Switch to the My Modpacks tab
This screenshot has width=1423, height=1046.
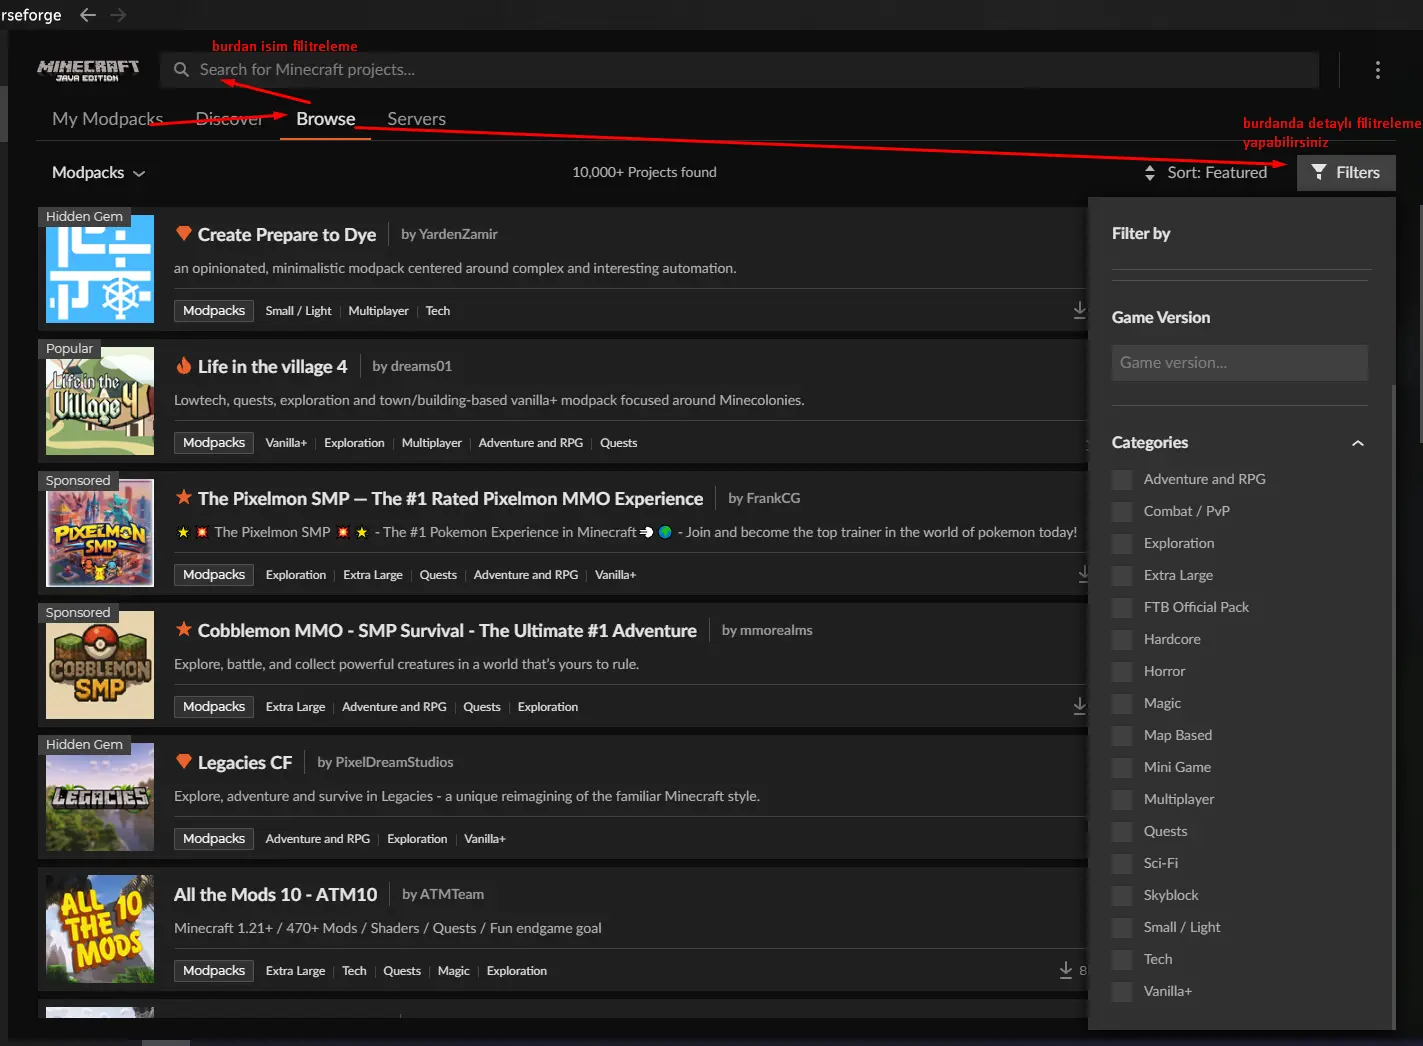click(108, 119)
